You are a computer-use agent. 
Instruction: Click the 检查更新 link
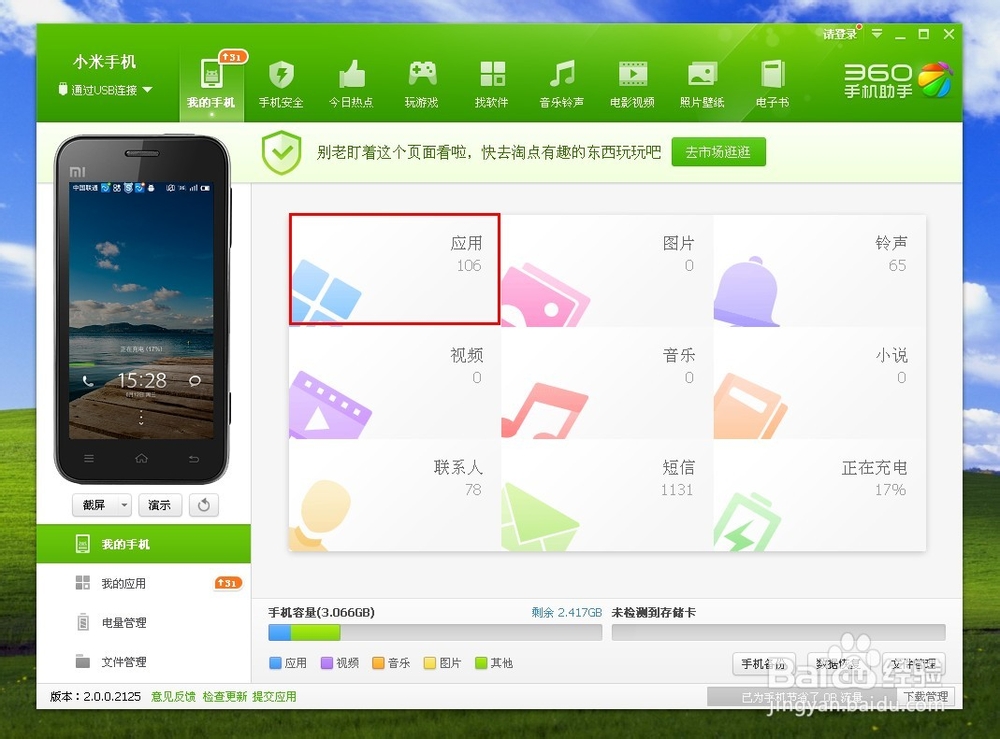pyautogui.click(x=224, y=696)
